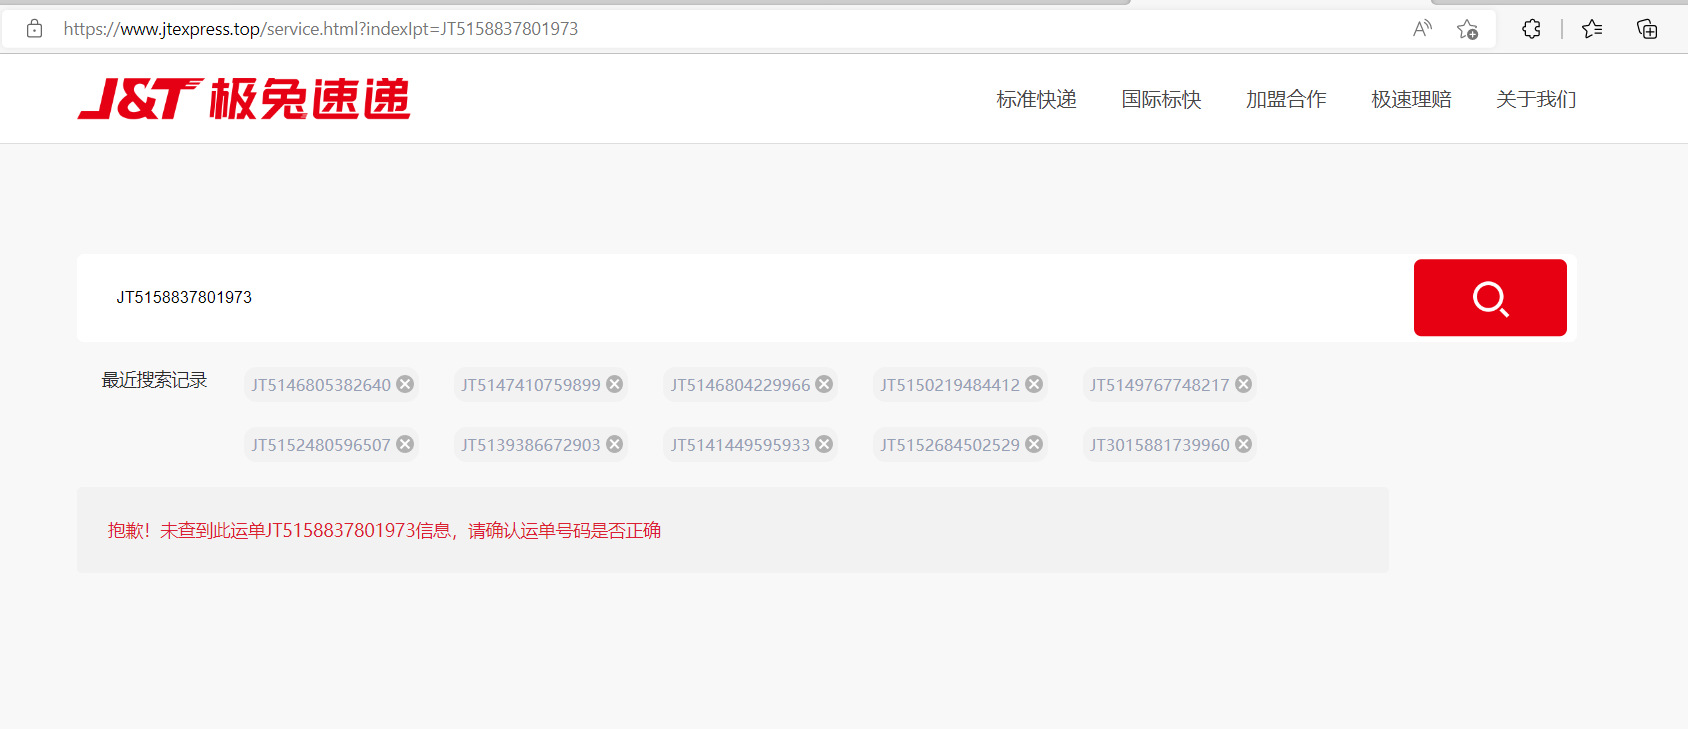
Task: Remove recent search JT5146805382640
Action: pos(405,384)
